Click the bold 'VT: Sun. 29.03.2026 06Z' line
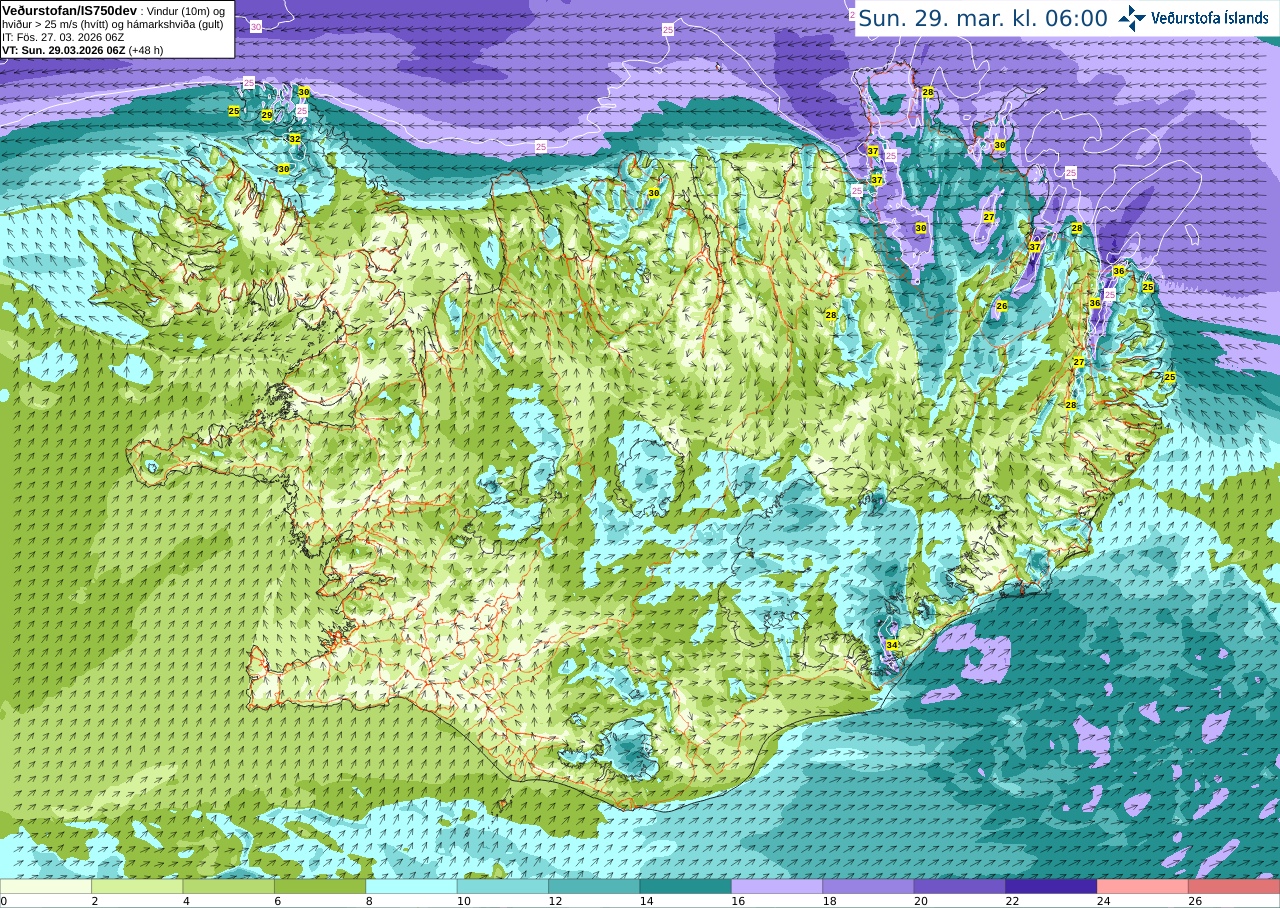1280x908 pixels. pos(63,50)
